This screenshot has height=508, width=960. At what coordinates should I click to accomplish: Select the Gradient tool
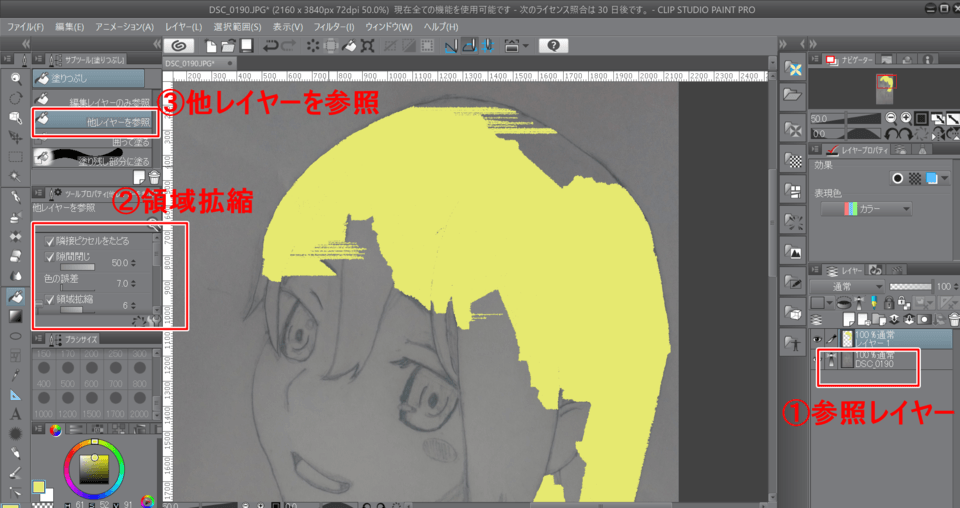pos(15,316)
